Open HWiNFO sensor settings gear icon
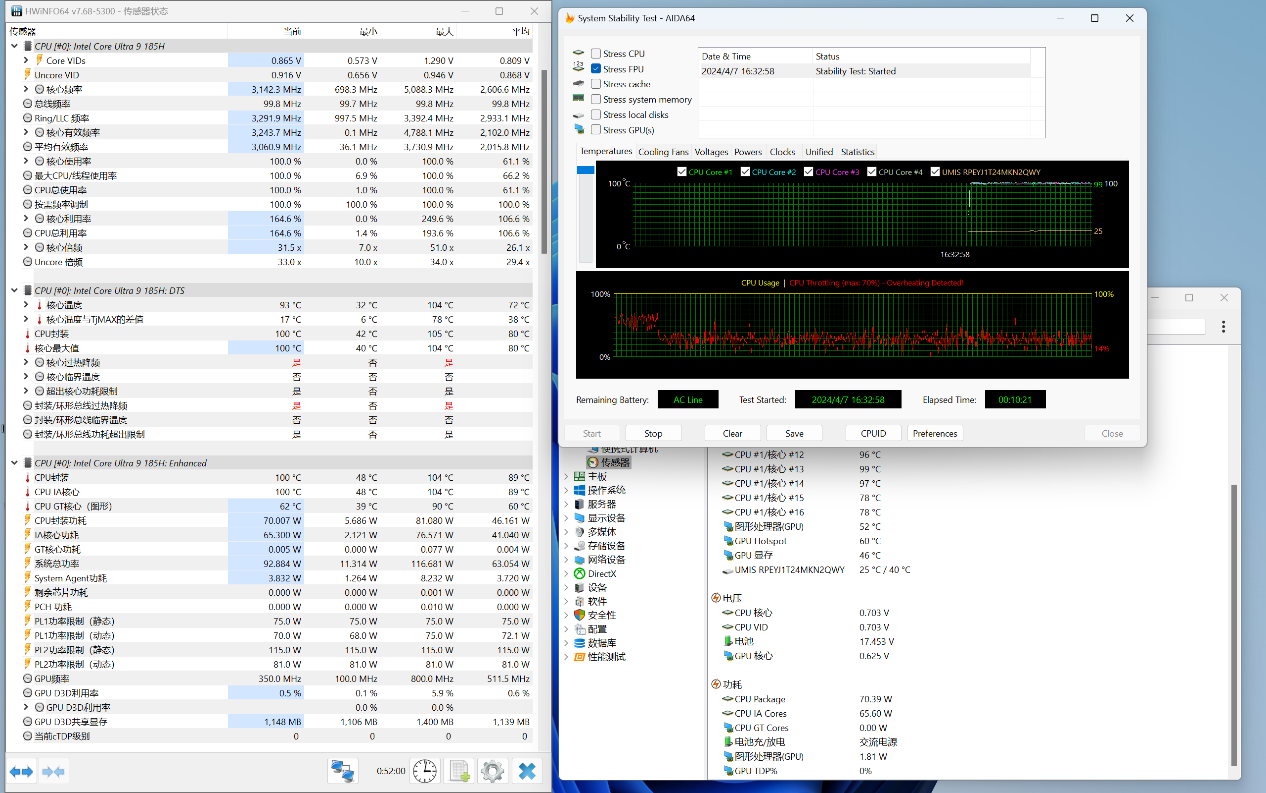This screenshot has width=1266, height=793. coord(492,771)
